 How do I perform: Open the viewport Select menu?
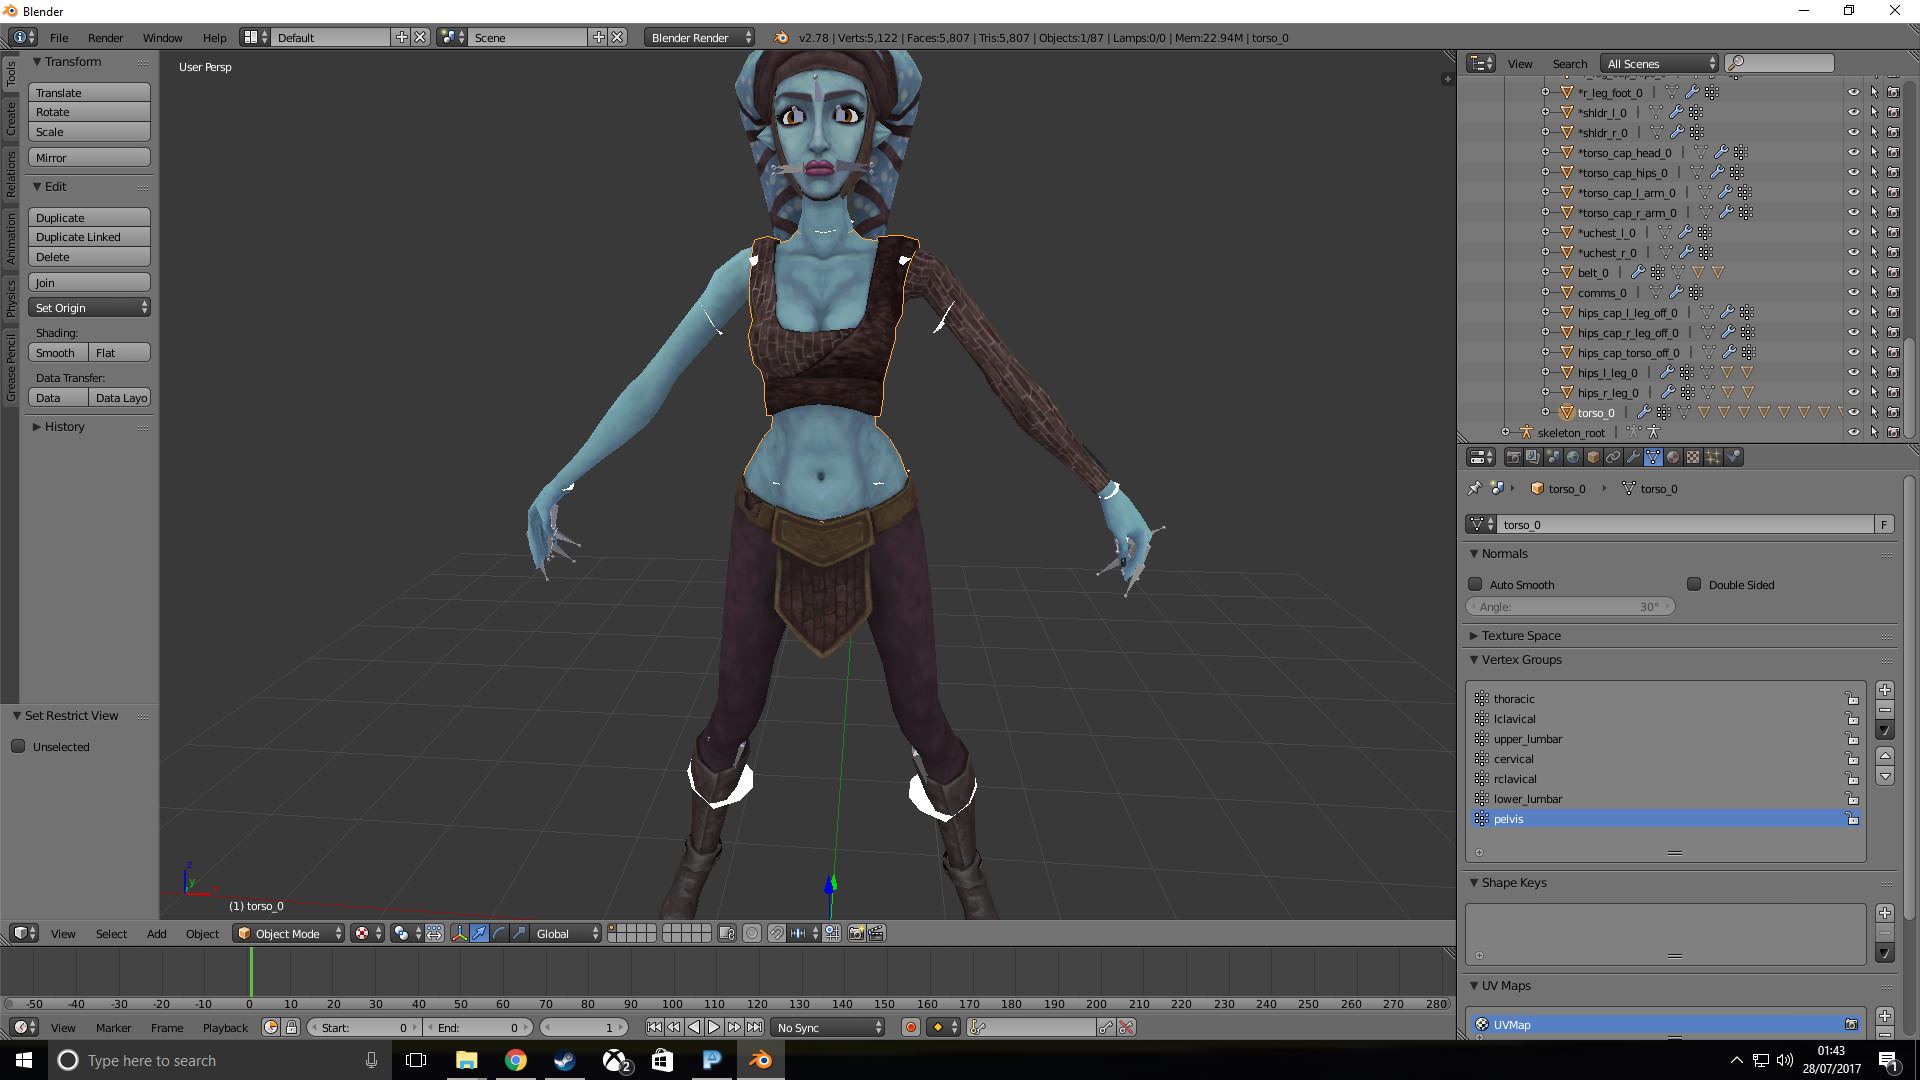pos(111,933)
